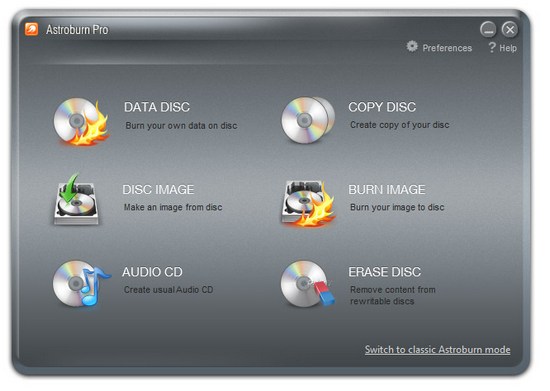Click the Help question mark icon
Viewport: 550px width, 391px height.
pyautogui.click(x=492, y=47)
